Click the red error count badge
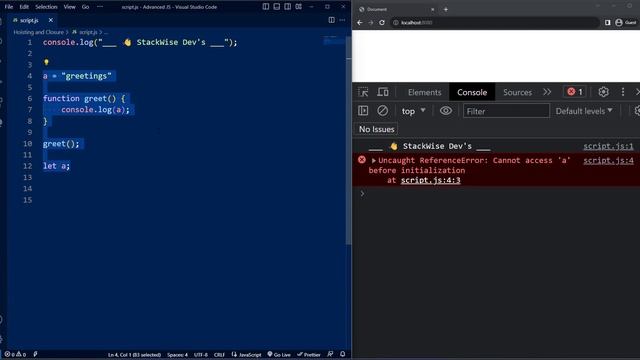Image resolution: width=640 pixels, height=360 pixels. 575,92
